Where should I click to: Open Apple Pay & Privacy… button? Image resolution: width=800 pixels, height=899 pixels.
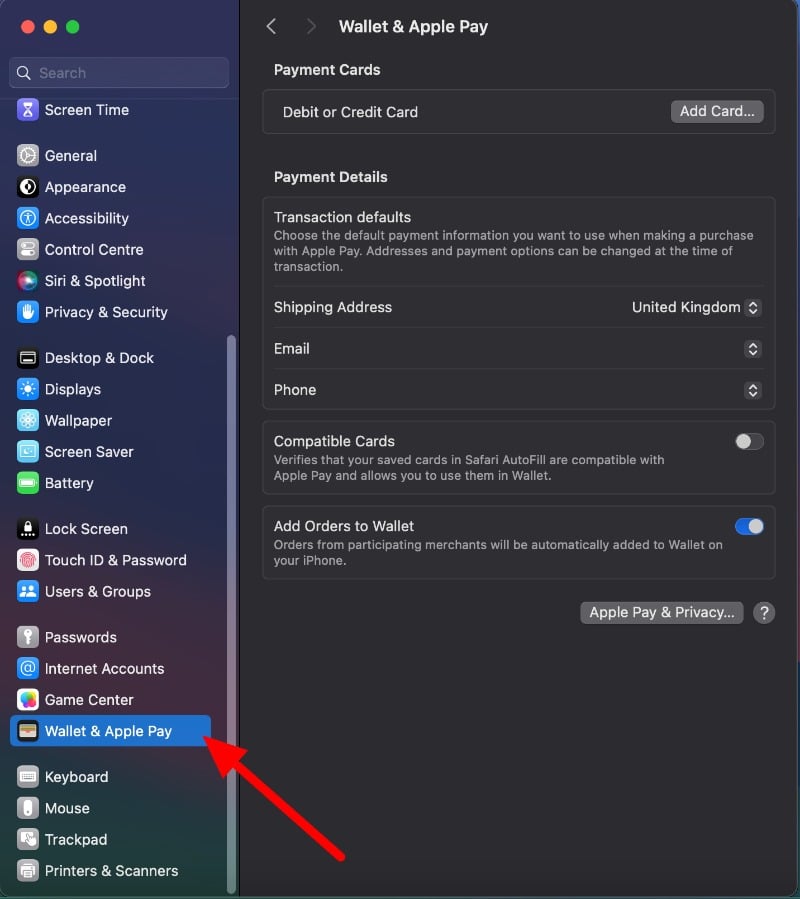coord(662,613)
